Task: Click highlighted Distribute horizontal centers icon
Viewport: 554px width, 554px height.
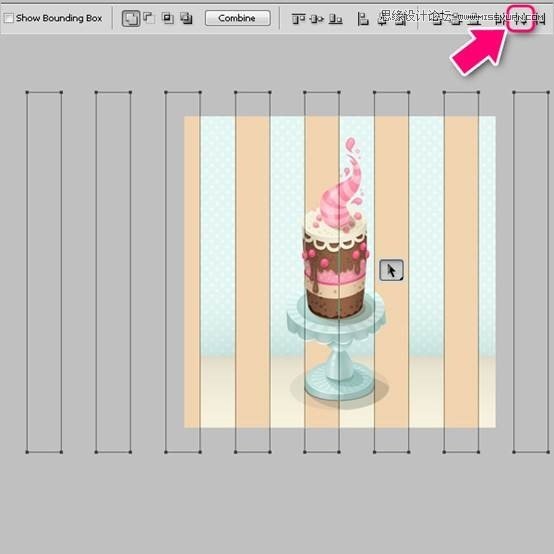Action: tap(520, 18)
